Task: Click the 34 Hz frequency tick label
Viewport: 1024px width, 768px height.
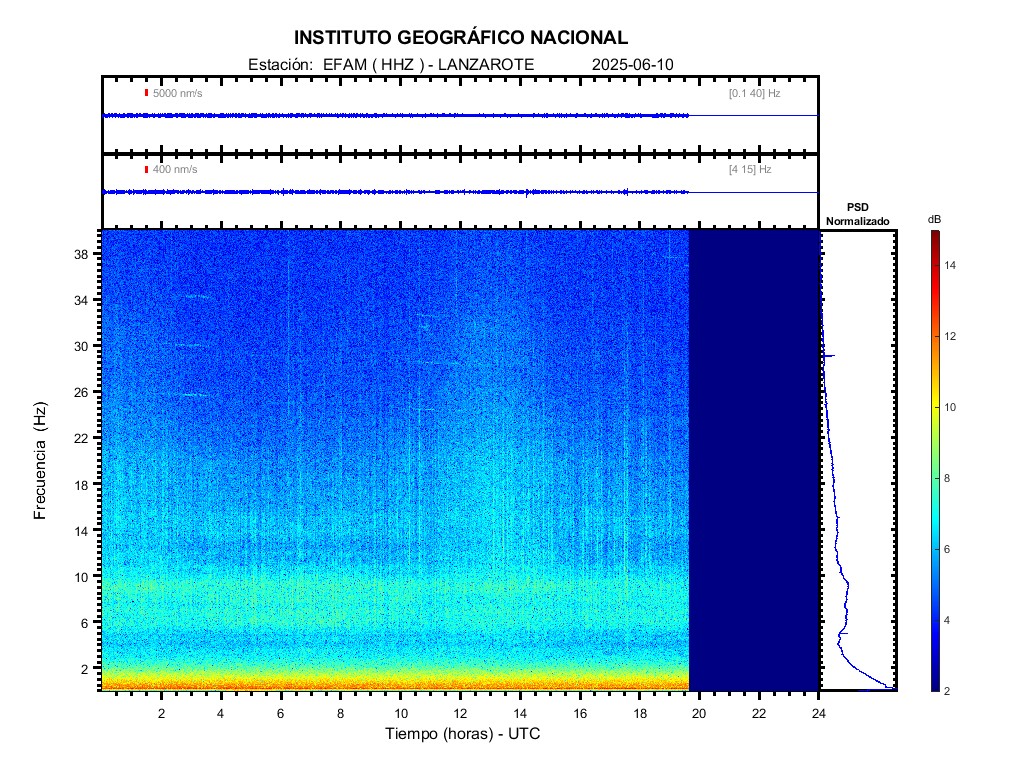Action: click(x=81, y=300)
